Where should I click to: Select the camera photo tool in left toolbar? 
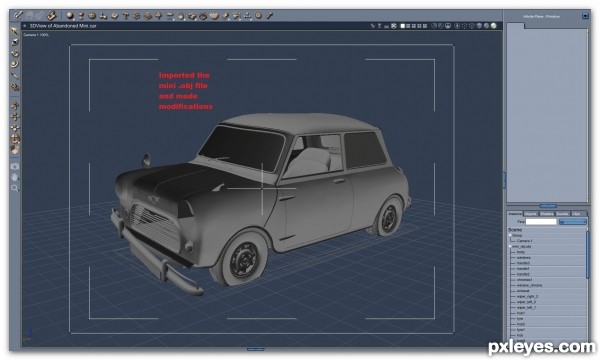(15, 166)
